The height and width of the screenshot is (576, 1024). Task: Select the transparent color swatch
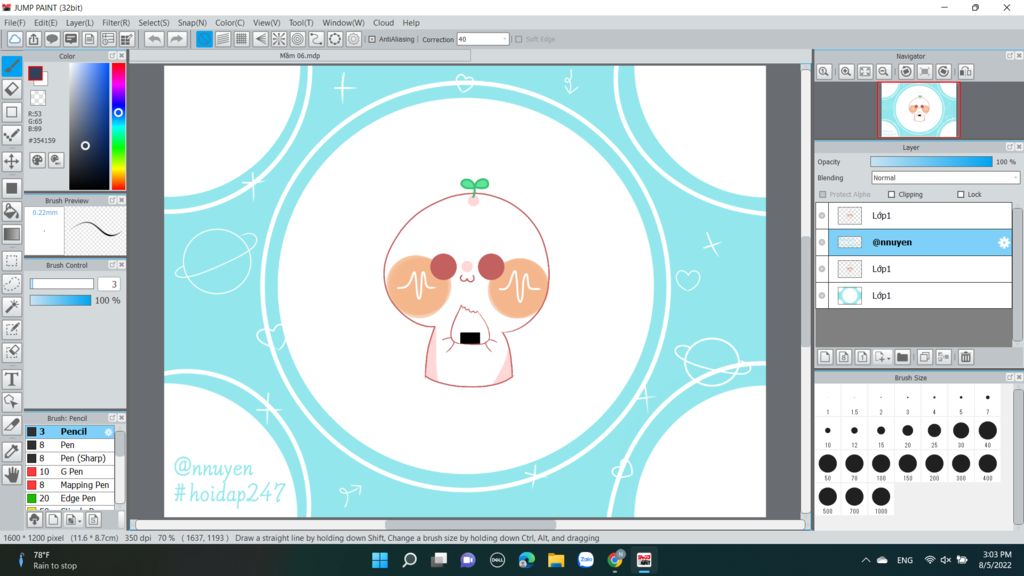tap(38, 98)
